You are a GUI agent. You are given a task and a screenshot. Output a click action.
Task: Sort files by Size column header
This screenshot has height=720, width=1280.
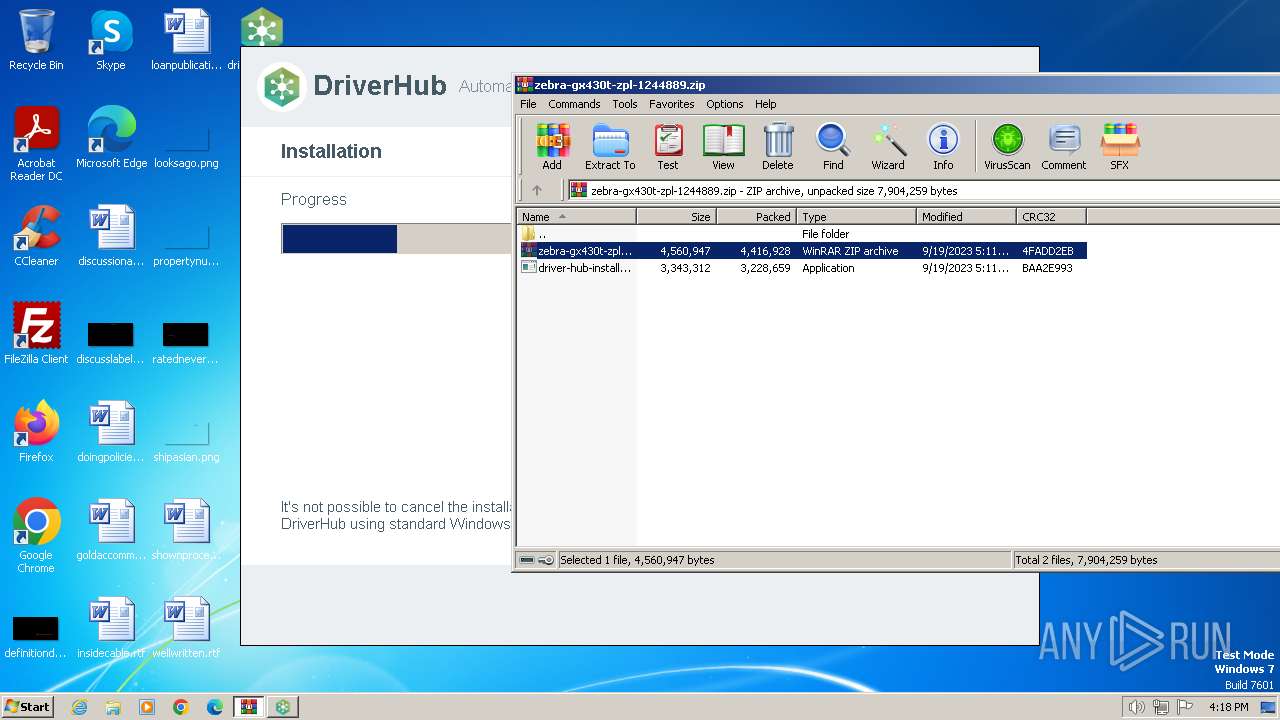tap(676, 216)
